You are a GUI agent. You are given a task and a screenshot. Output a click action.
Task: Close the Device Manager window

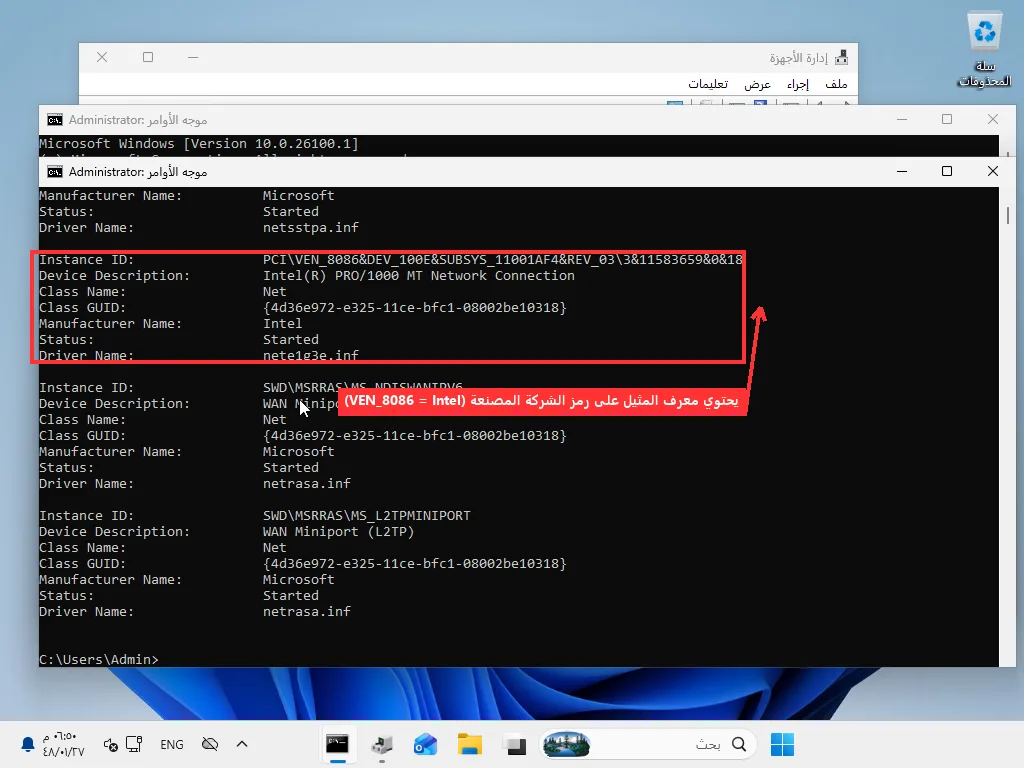click(102, 57)
